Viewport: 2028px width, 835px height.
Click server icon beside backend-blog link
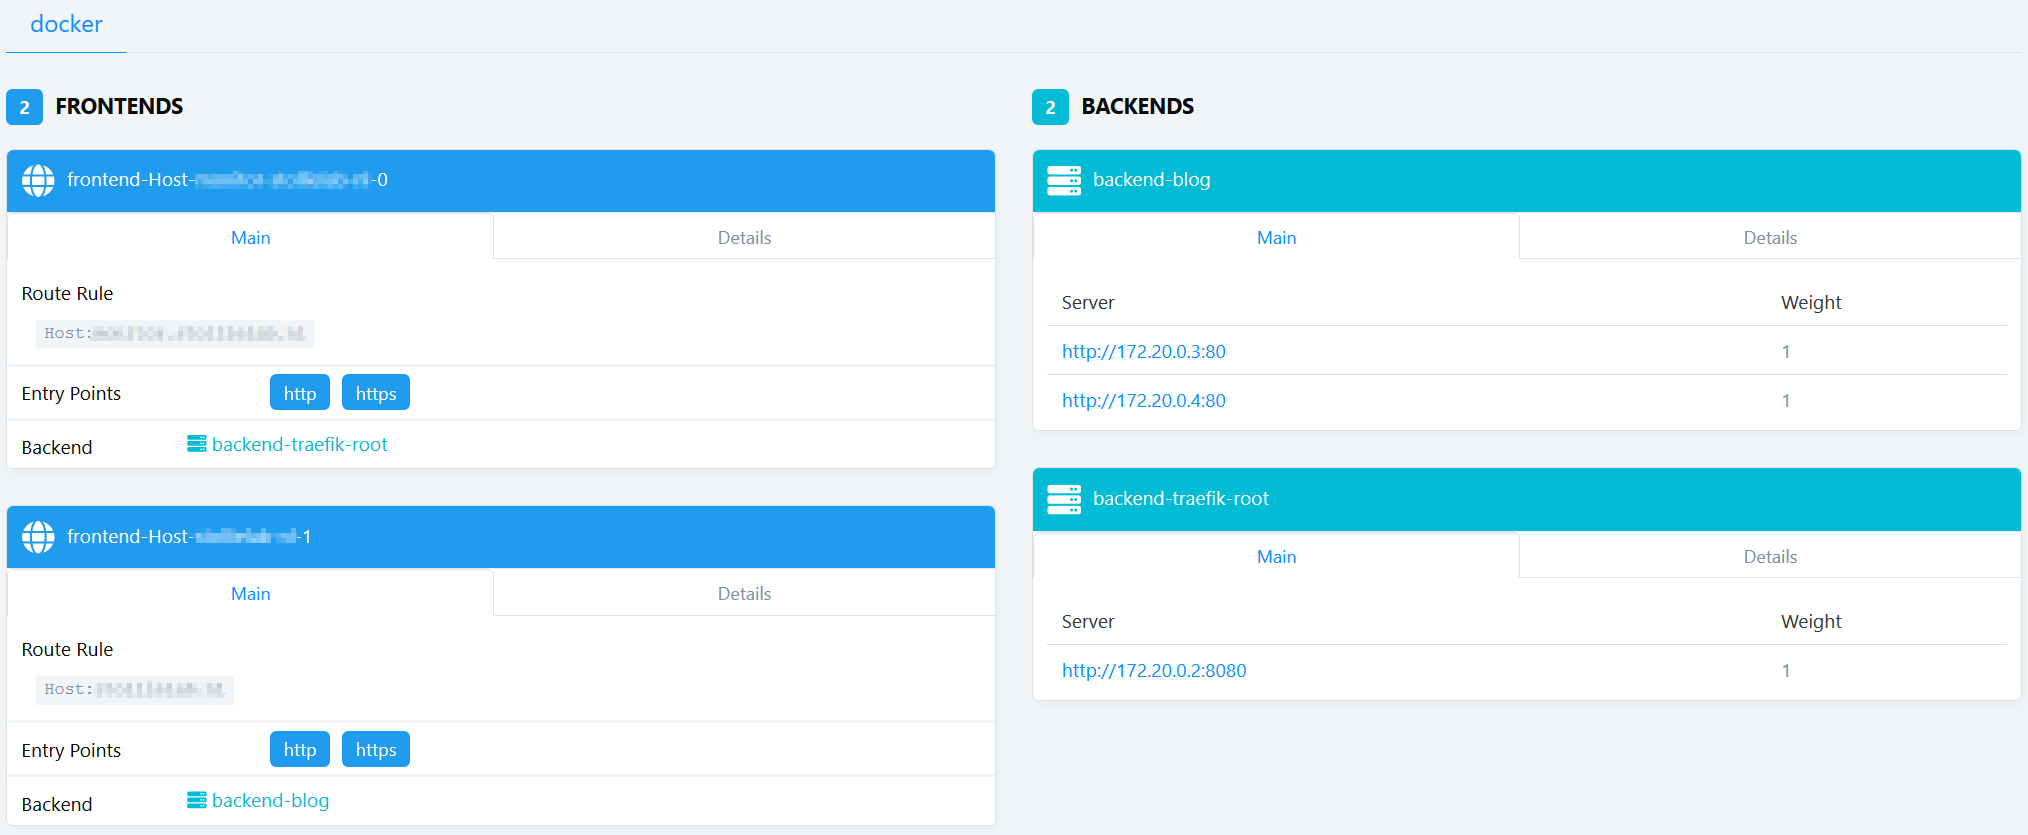tap(196, 800)
